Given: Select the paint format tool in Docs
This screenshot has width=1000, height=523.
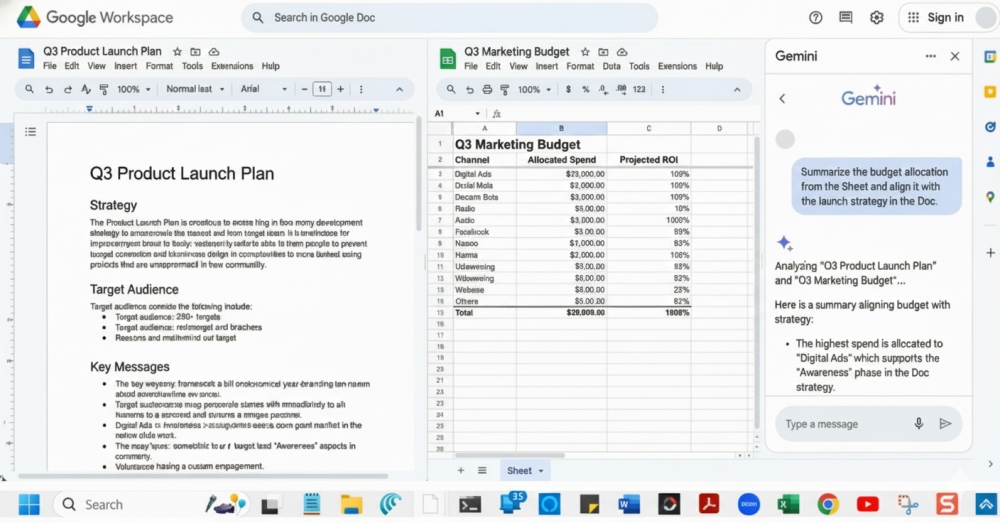Looking at the screenshot, I should click(104, 89).
